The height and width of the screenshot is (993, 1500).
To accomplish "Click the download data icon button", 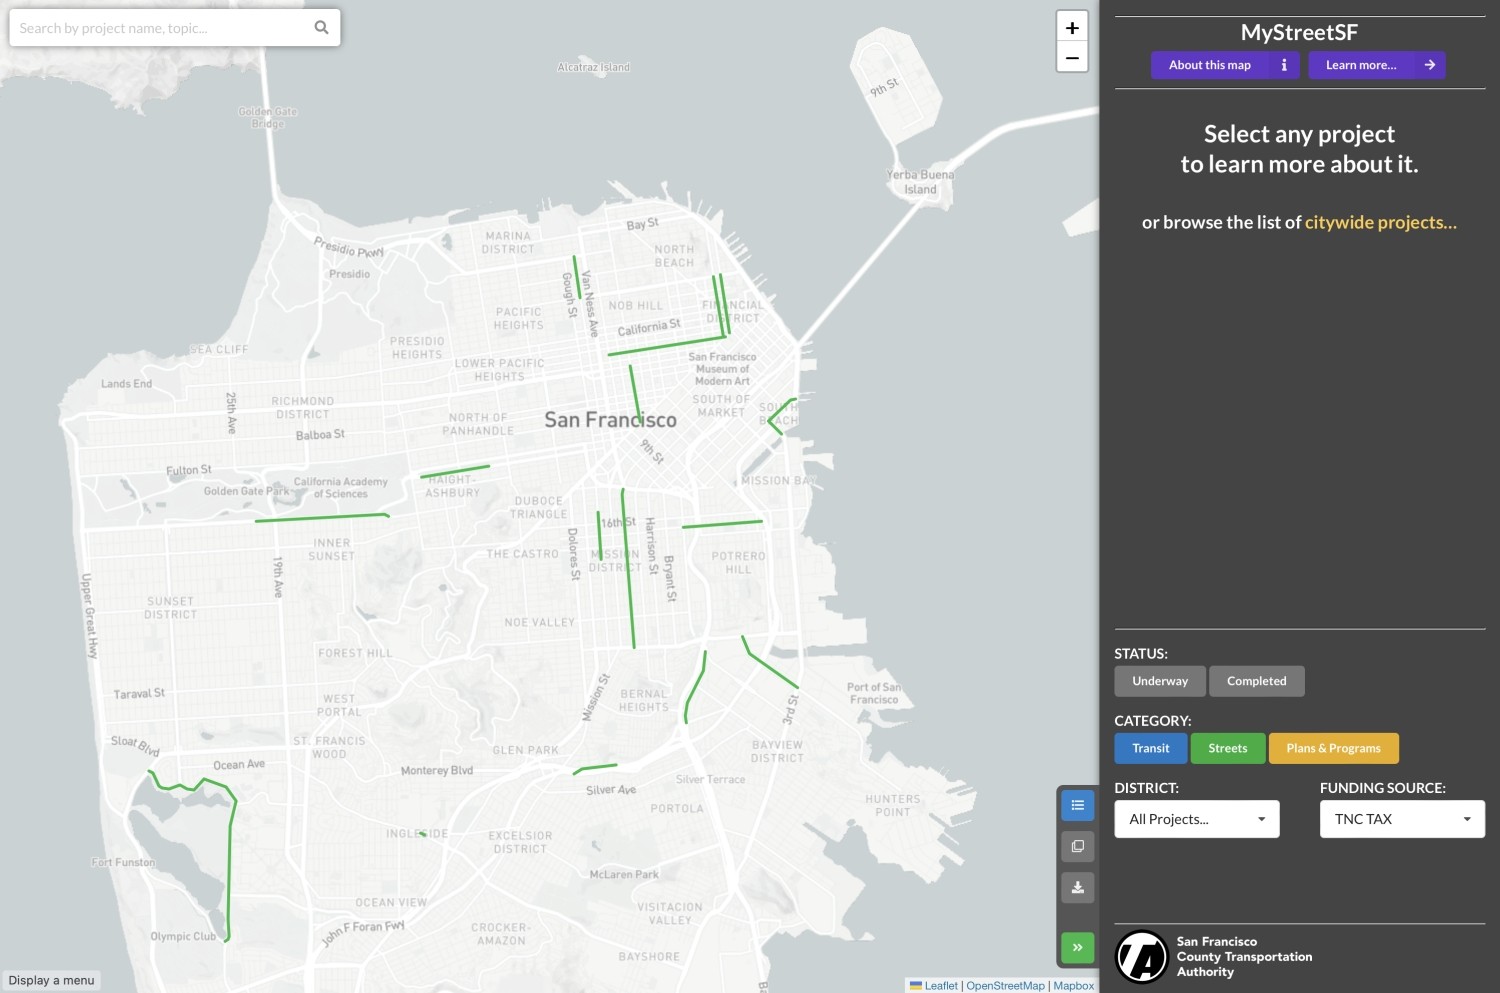I will tap(1078, 888).
